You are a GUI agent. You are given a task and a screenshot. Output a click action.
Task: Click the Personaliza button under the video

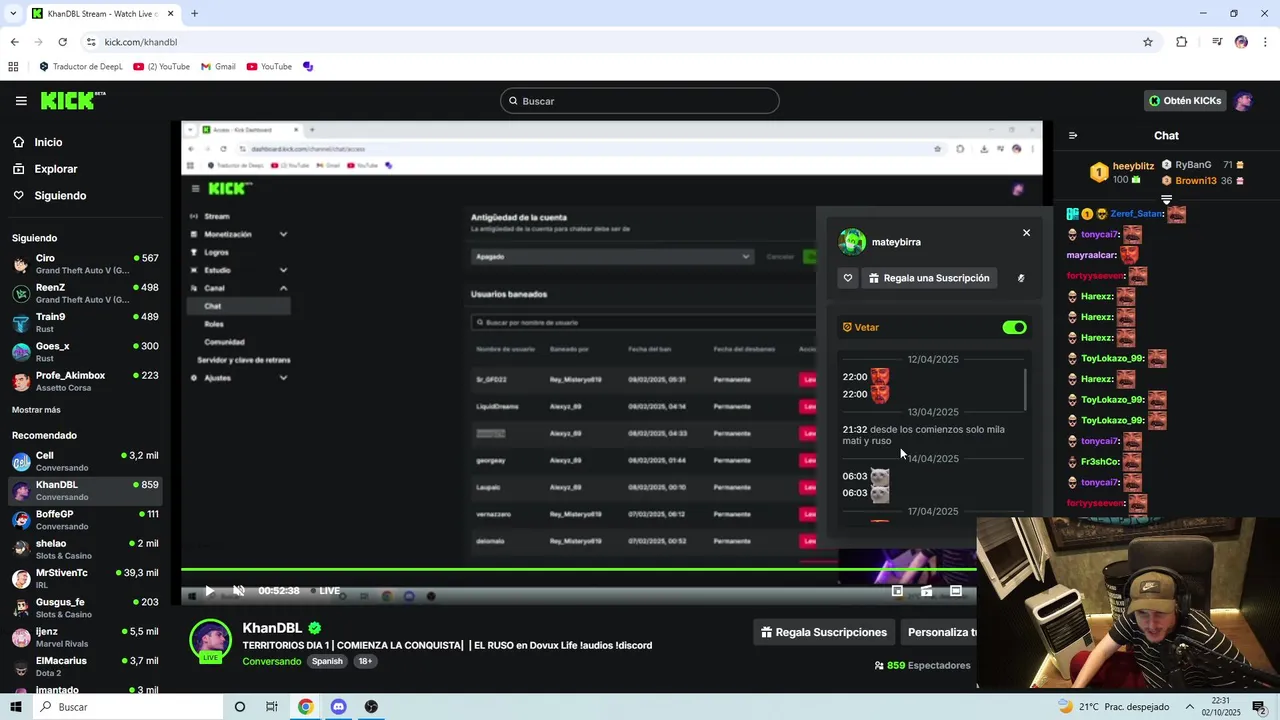tap(940, 632)
